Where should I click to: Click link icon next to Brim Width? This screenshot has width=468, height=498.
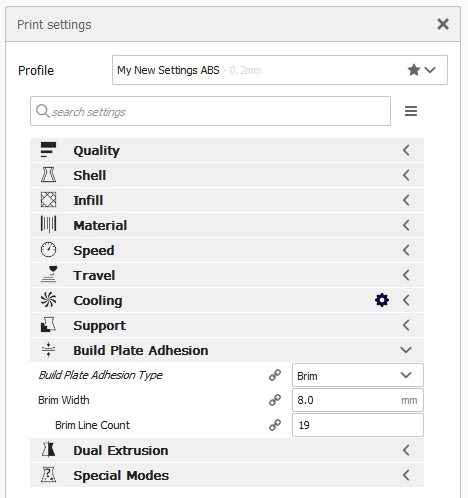click(x=275, y=400)
